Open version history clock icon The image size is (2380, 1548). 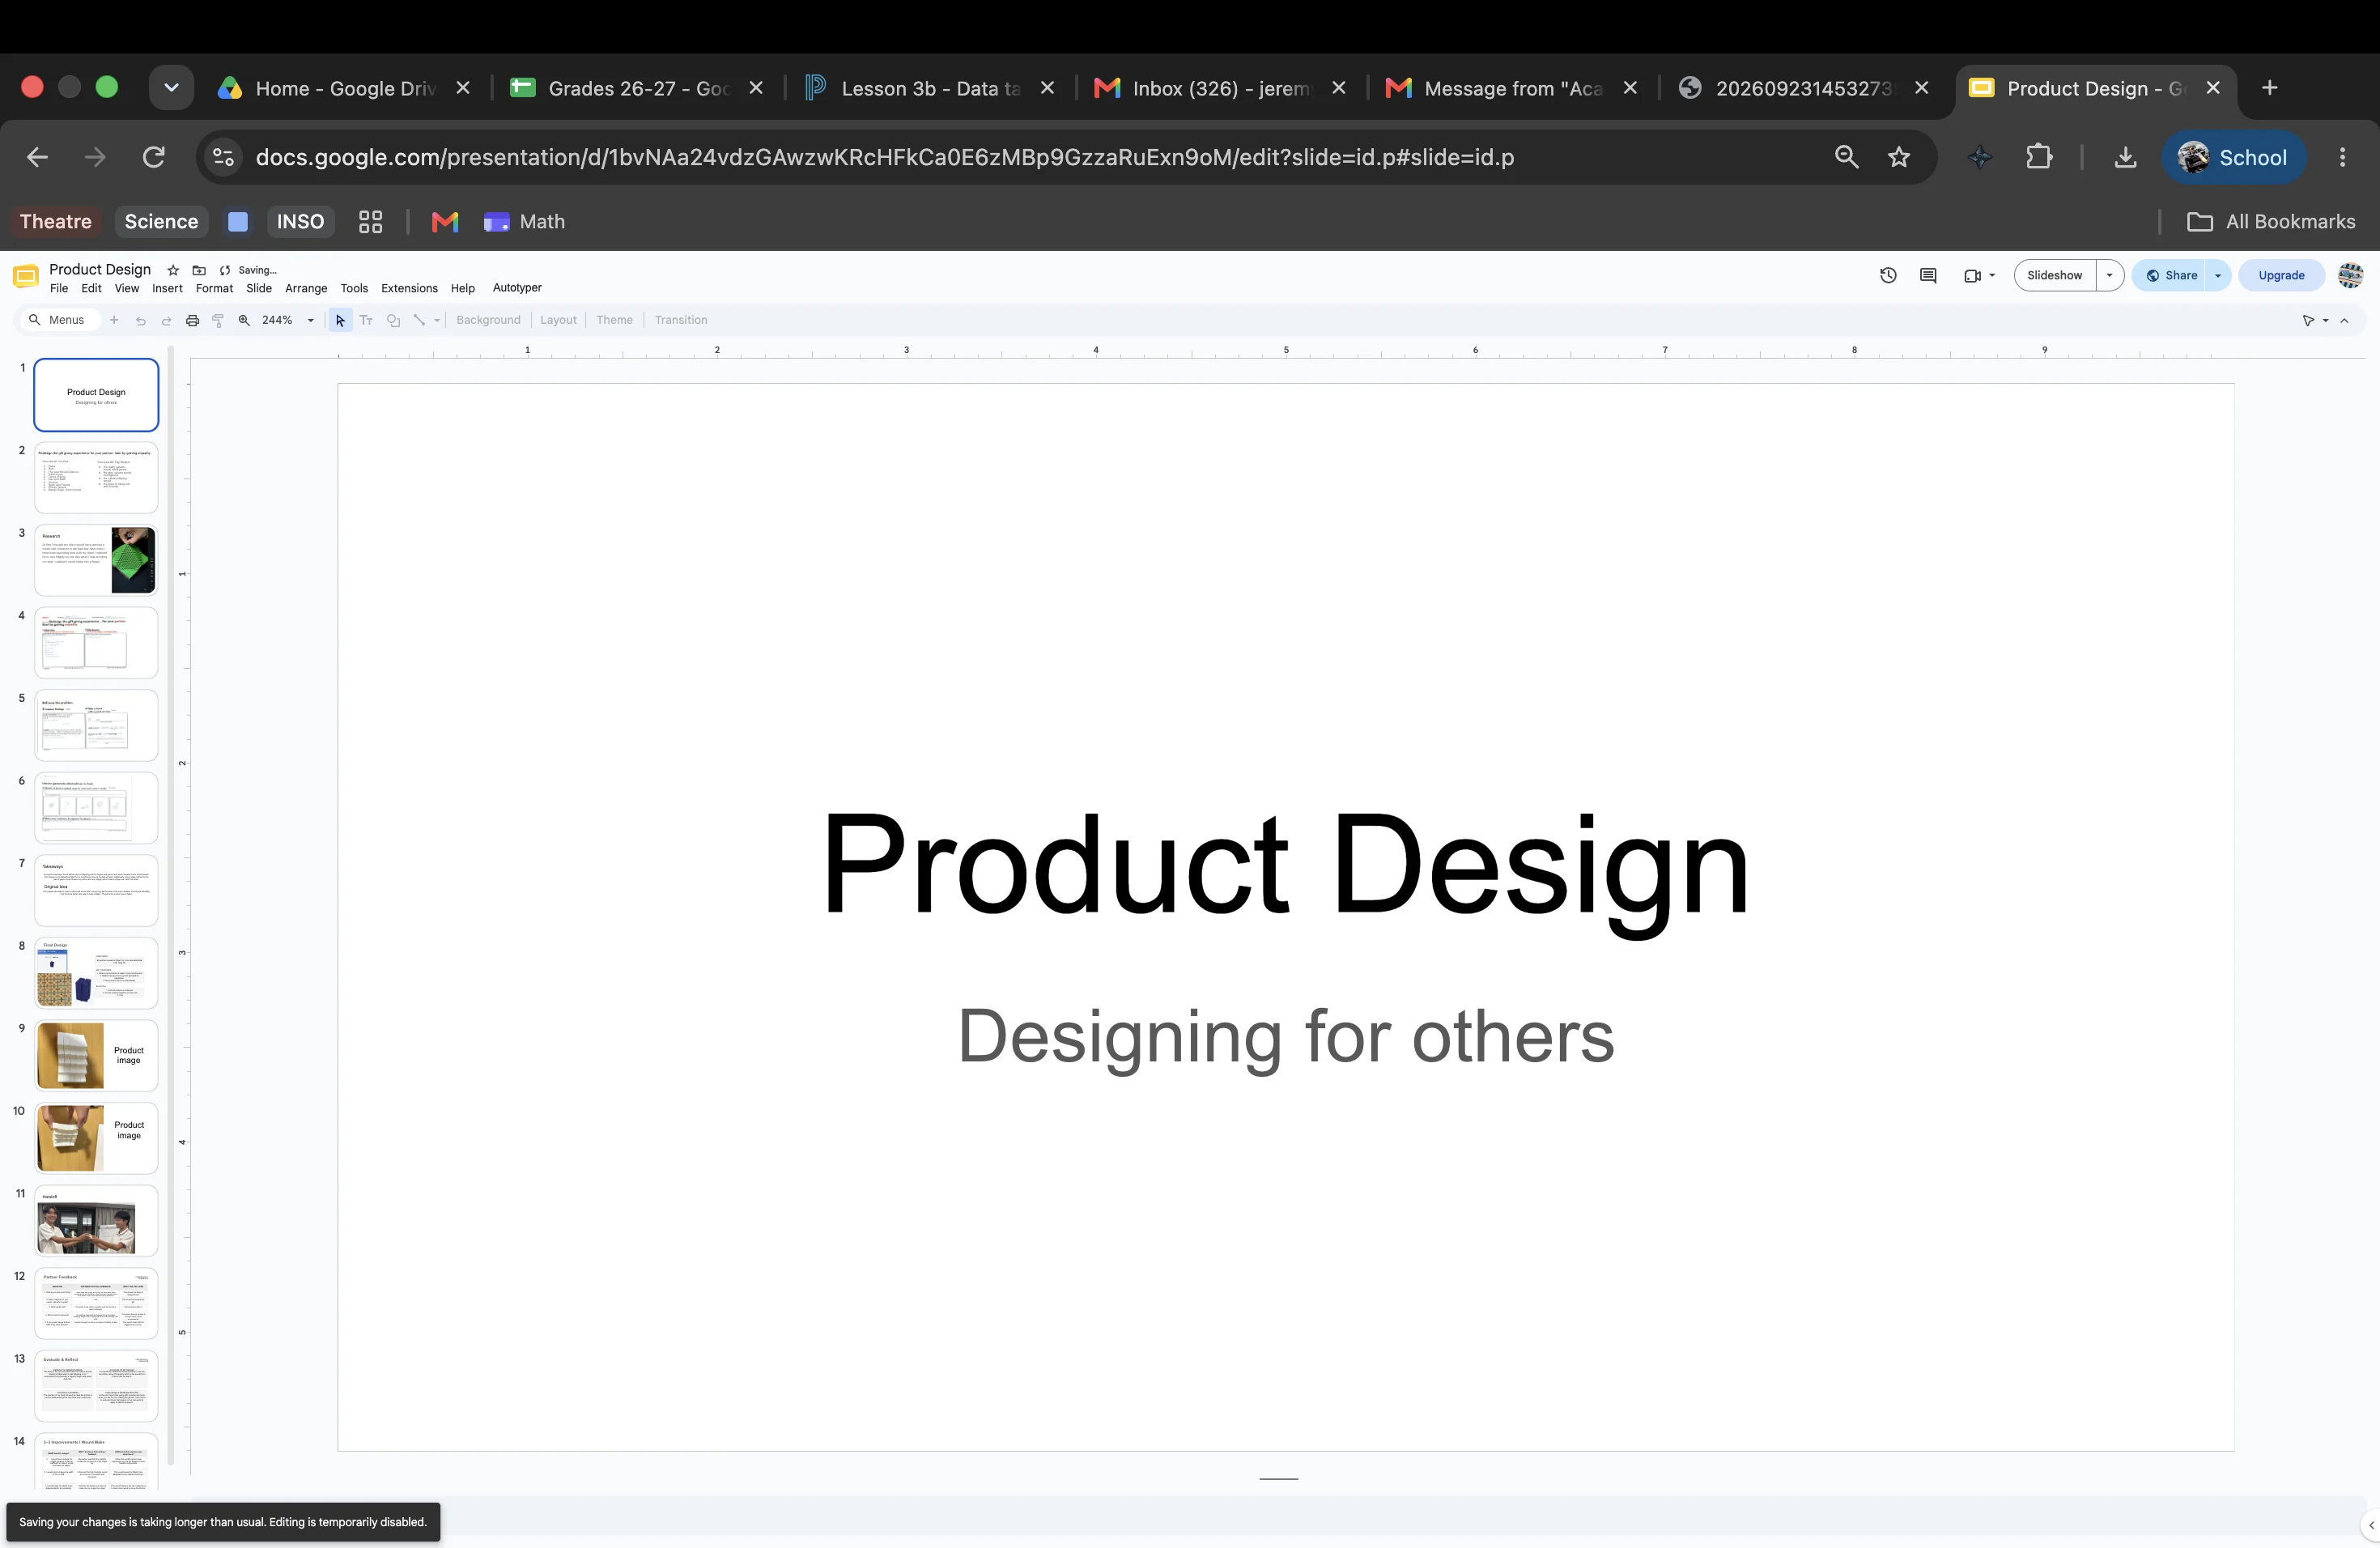[1888, 275]
